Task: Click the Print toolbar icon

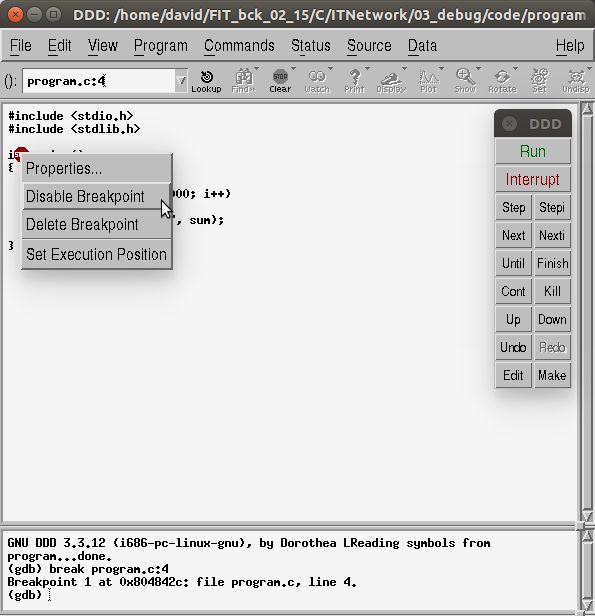Action: [x=354, y=81]
